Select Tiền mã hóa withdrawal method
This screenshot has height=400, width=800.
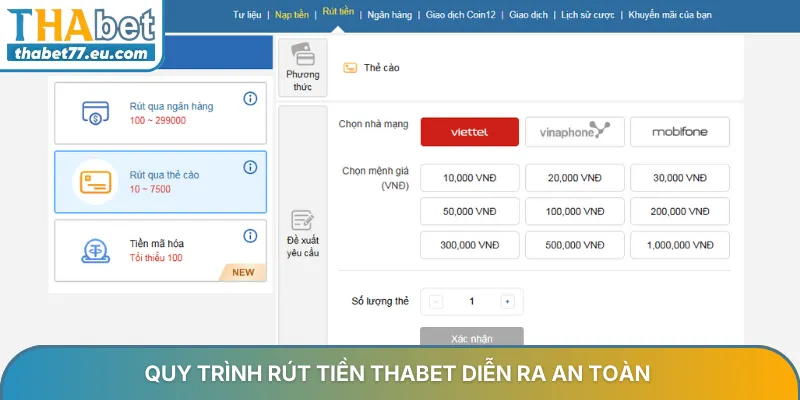160,251
